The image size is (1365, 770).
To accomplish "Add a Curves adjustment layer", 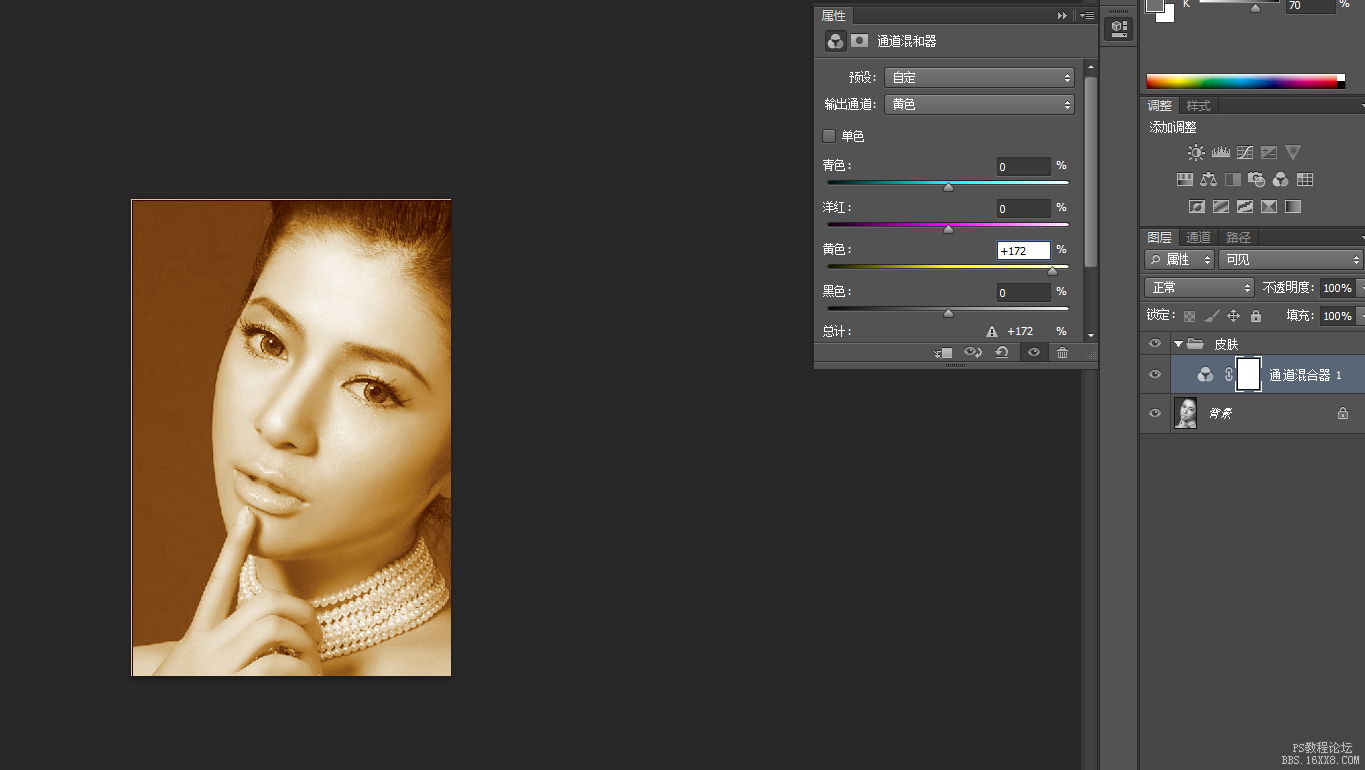I will [x=1245, y=153].
